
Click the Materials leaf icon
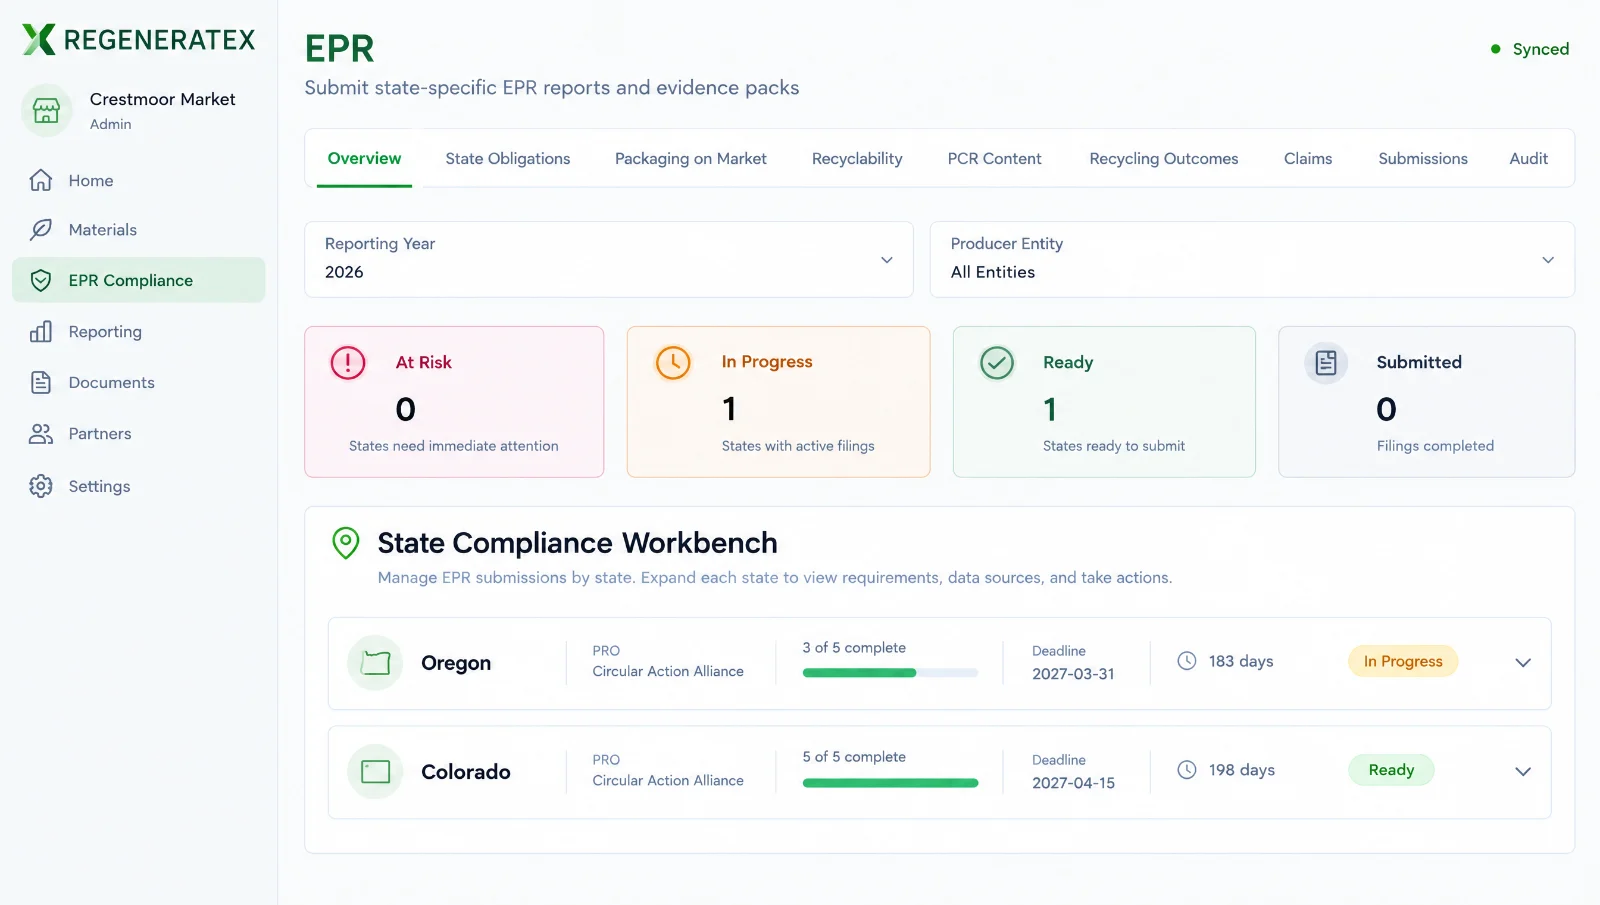point(41,229)
